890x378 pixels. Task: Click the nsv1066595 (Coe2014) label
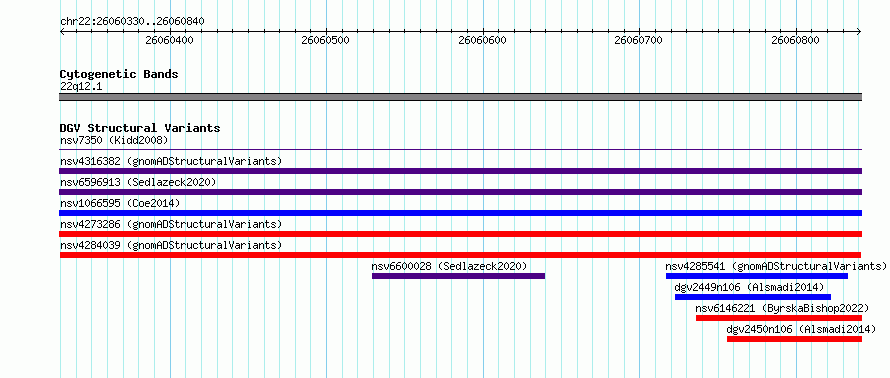[120, 203]
